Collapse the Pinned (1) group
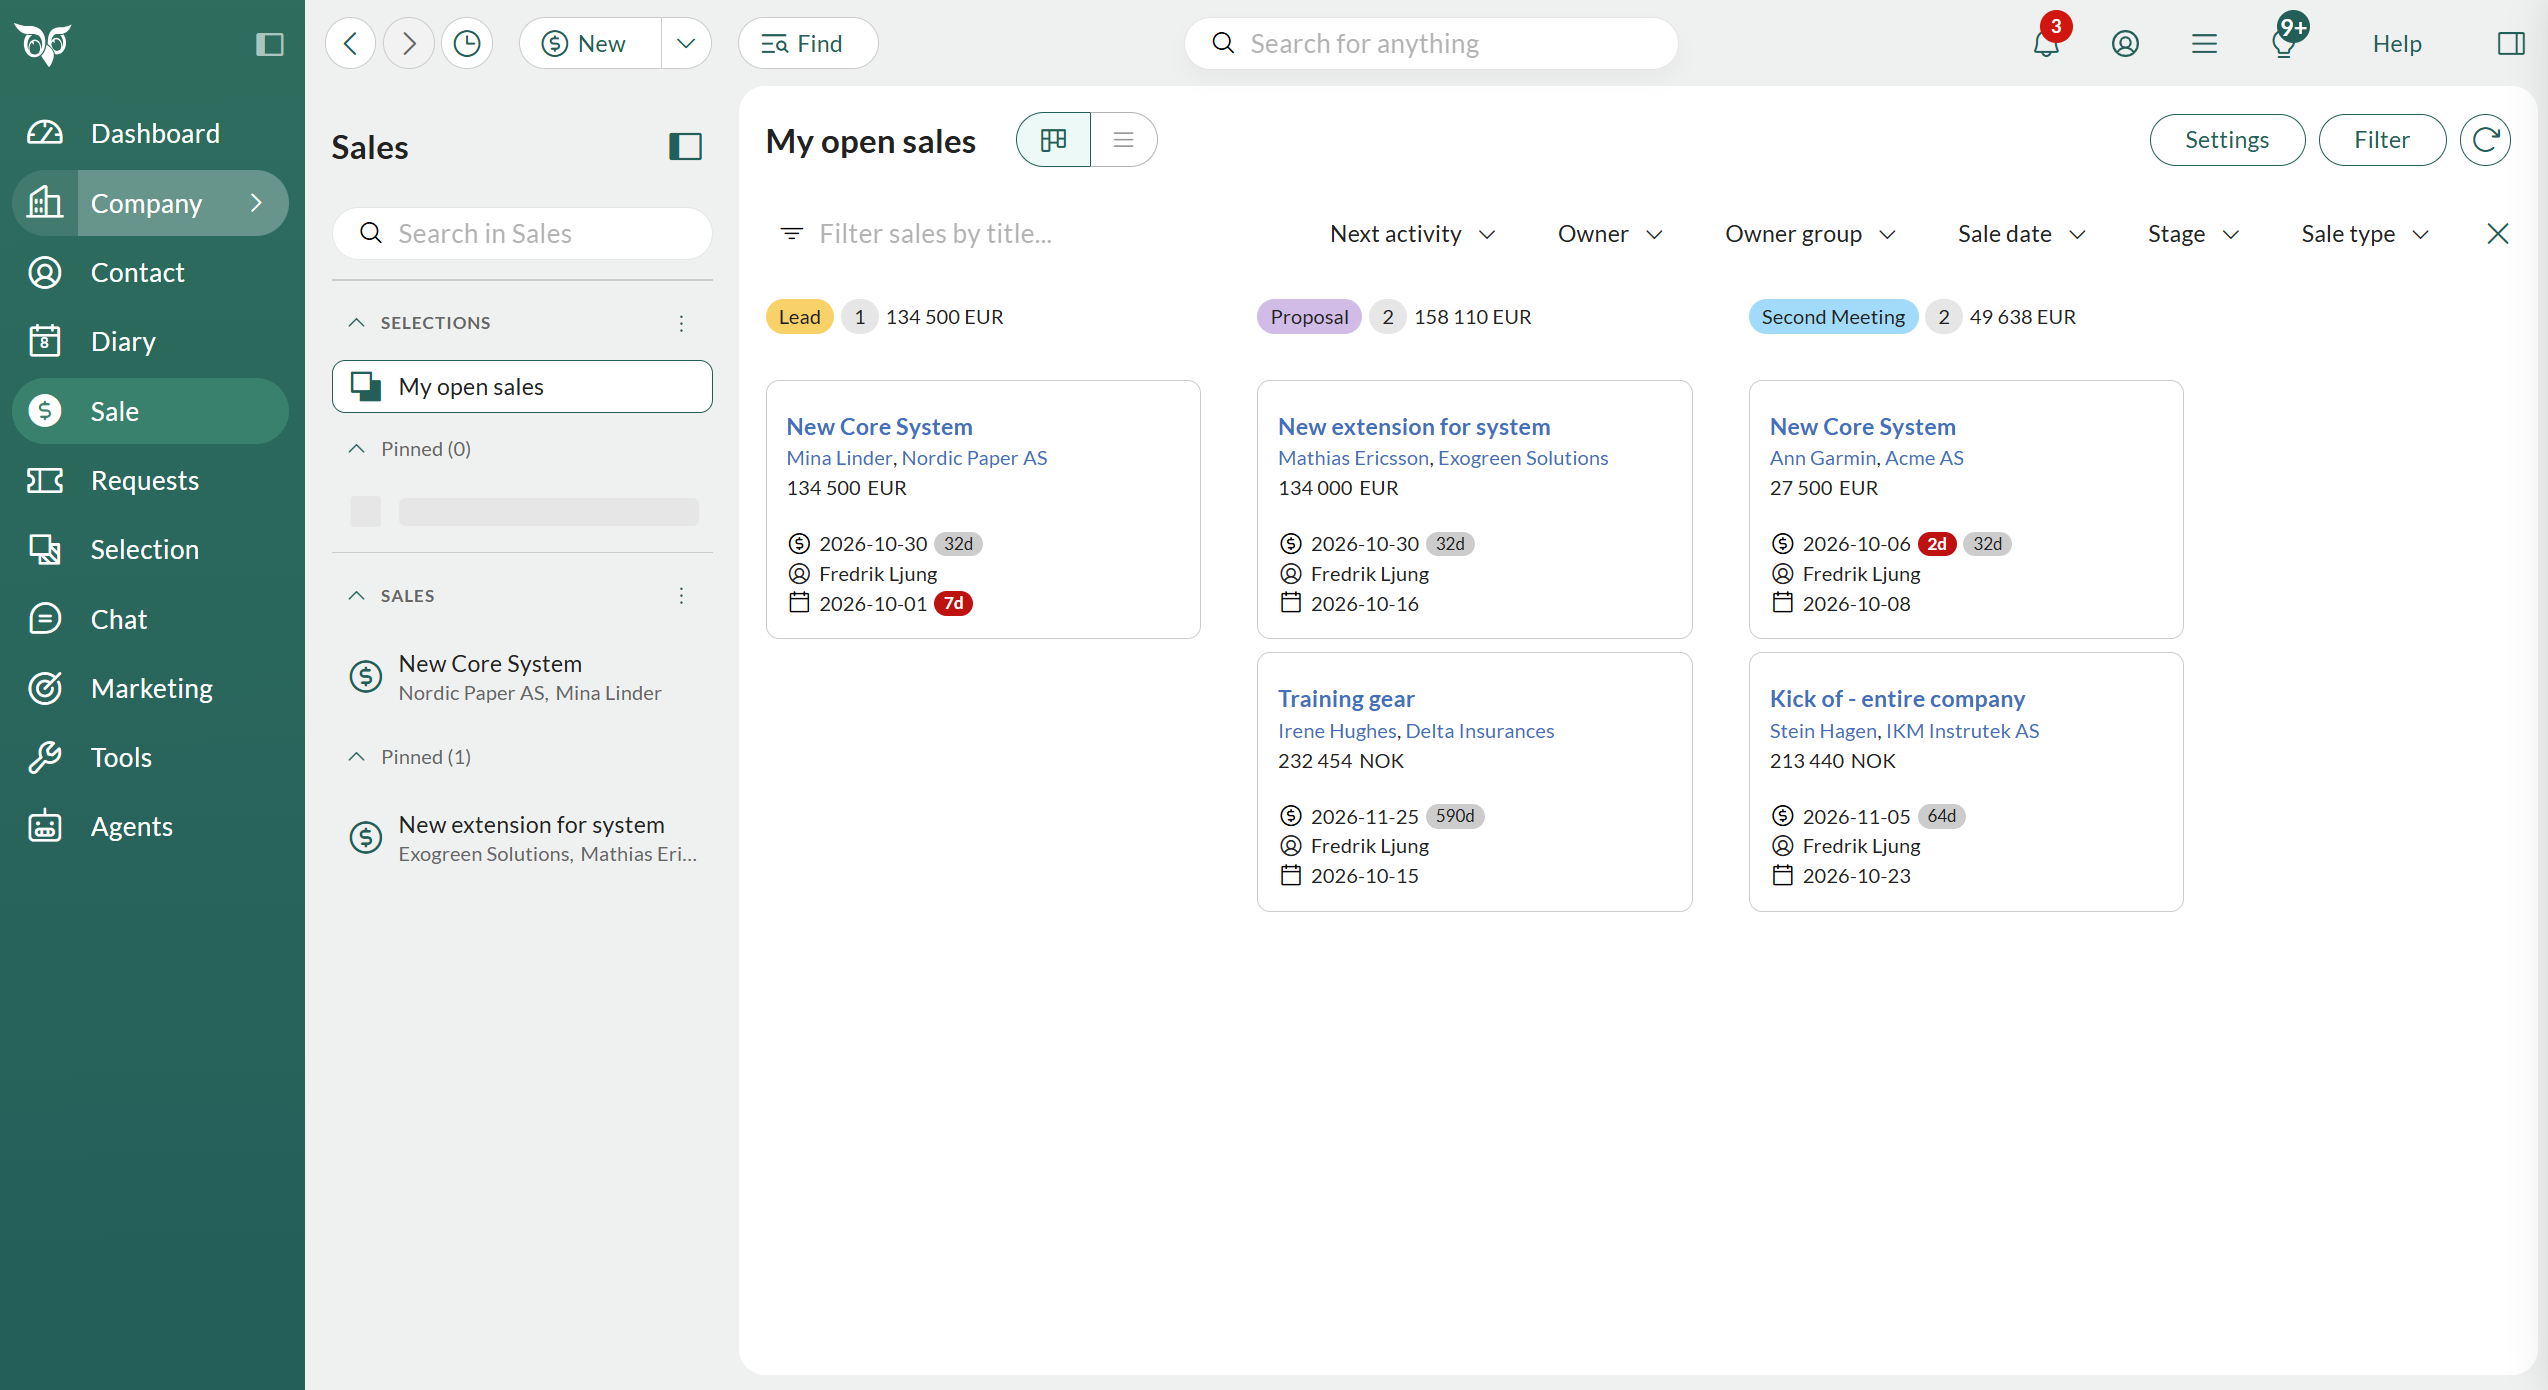2548x1390 pixels. [356, 757]
